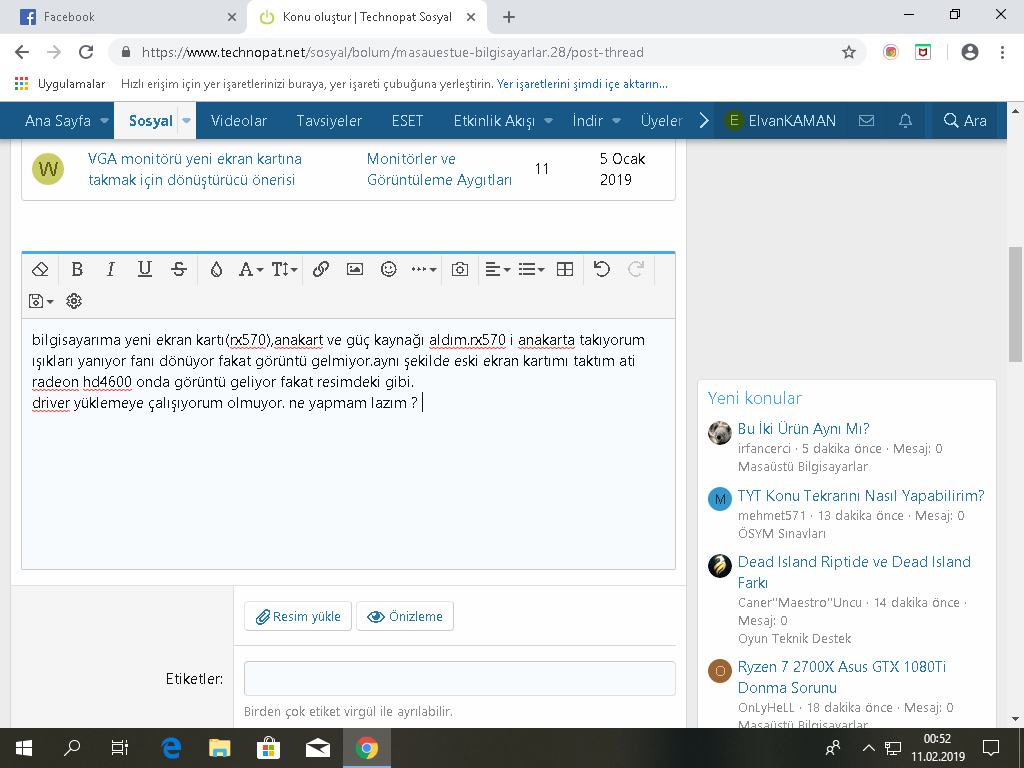This screenshot has width=1024, height=768.
Task: Open the more insert options dropdown
Action: pyautogui.click(x=424, y=269)
